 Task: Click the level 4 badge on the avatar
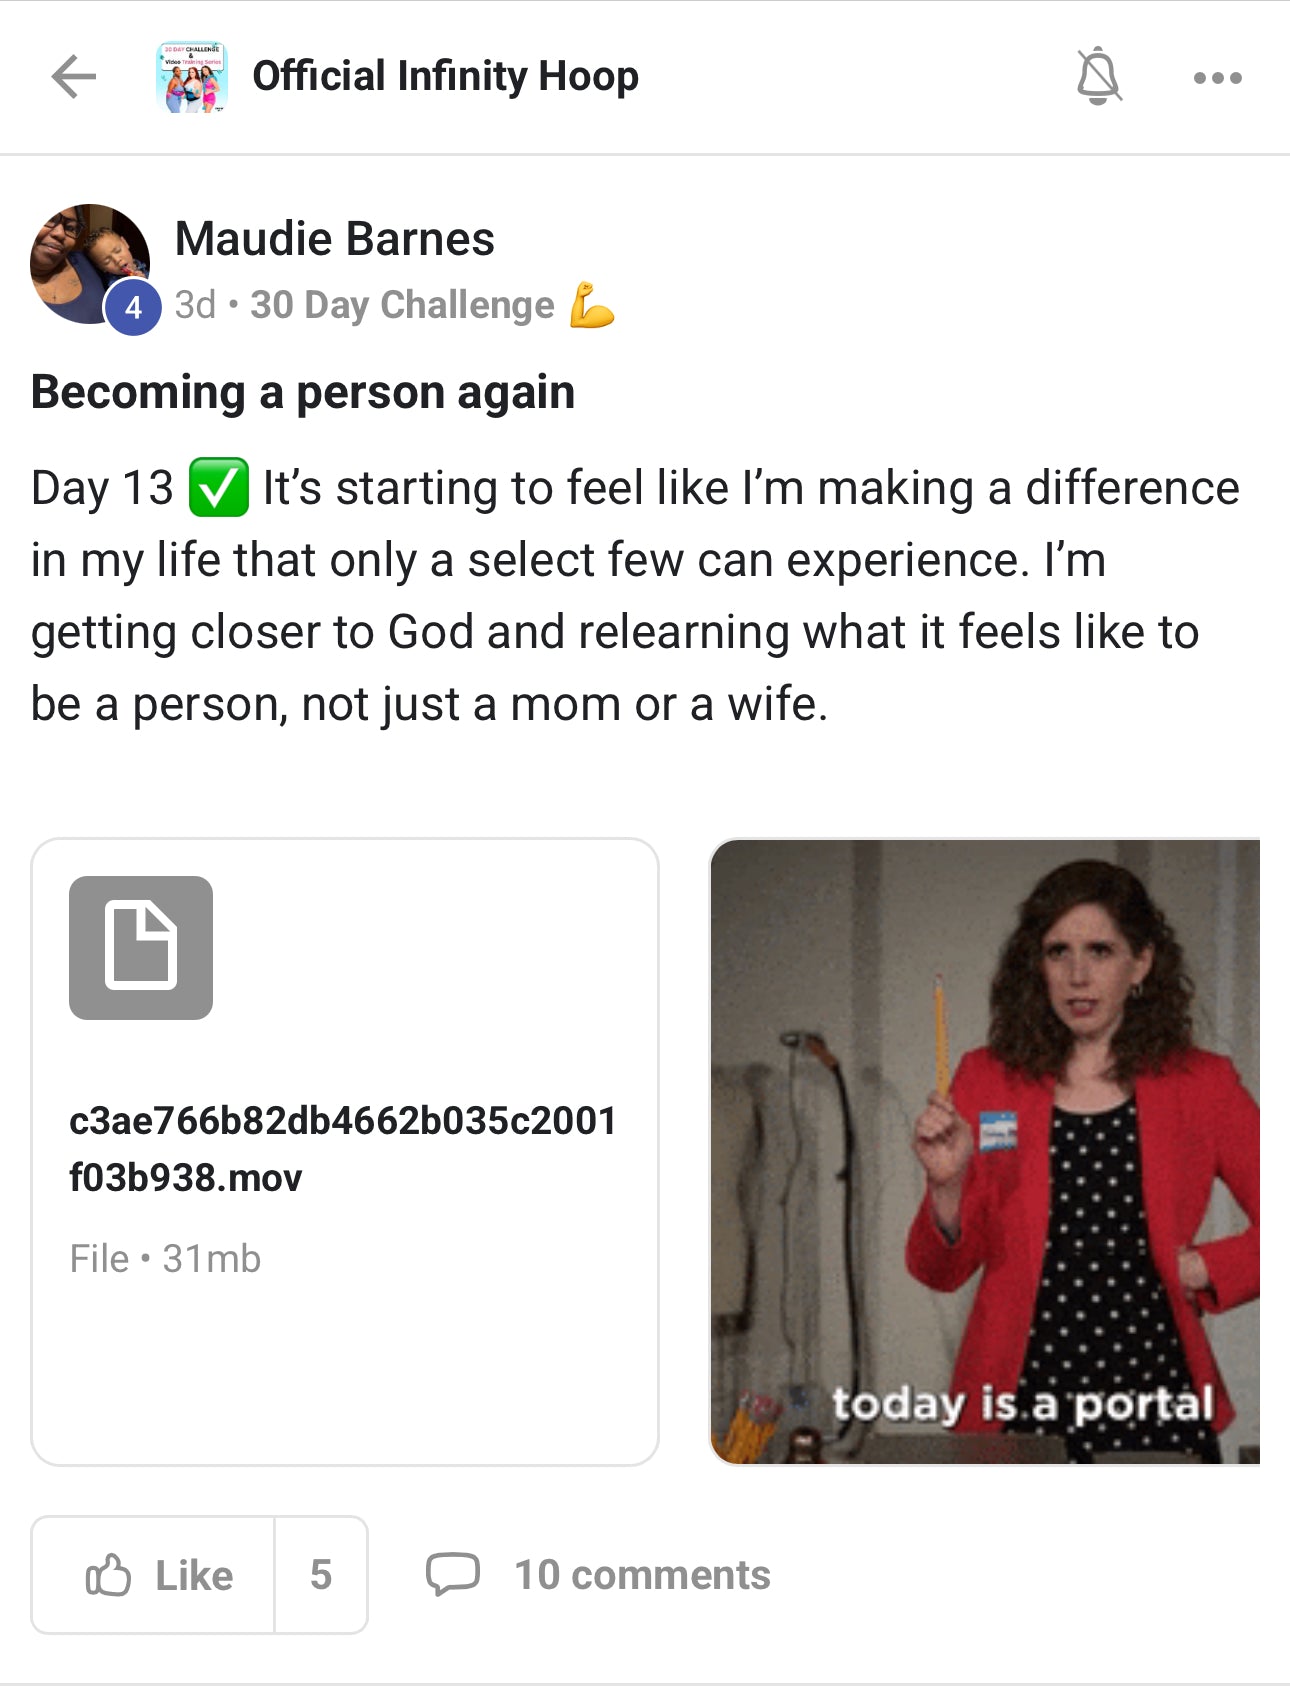[x=133, y=307]
